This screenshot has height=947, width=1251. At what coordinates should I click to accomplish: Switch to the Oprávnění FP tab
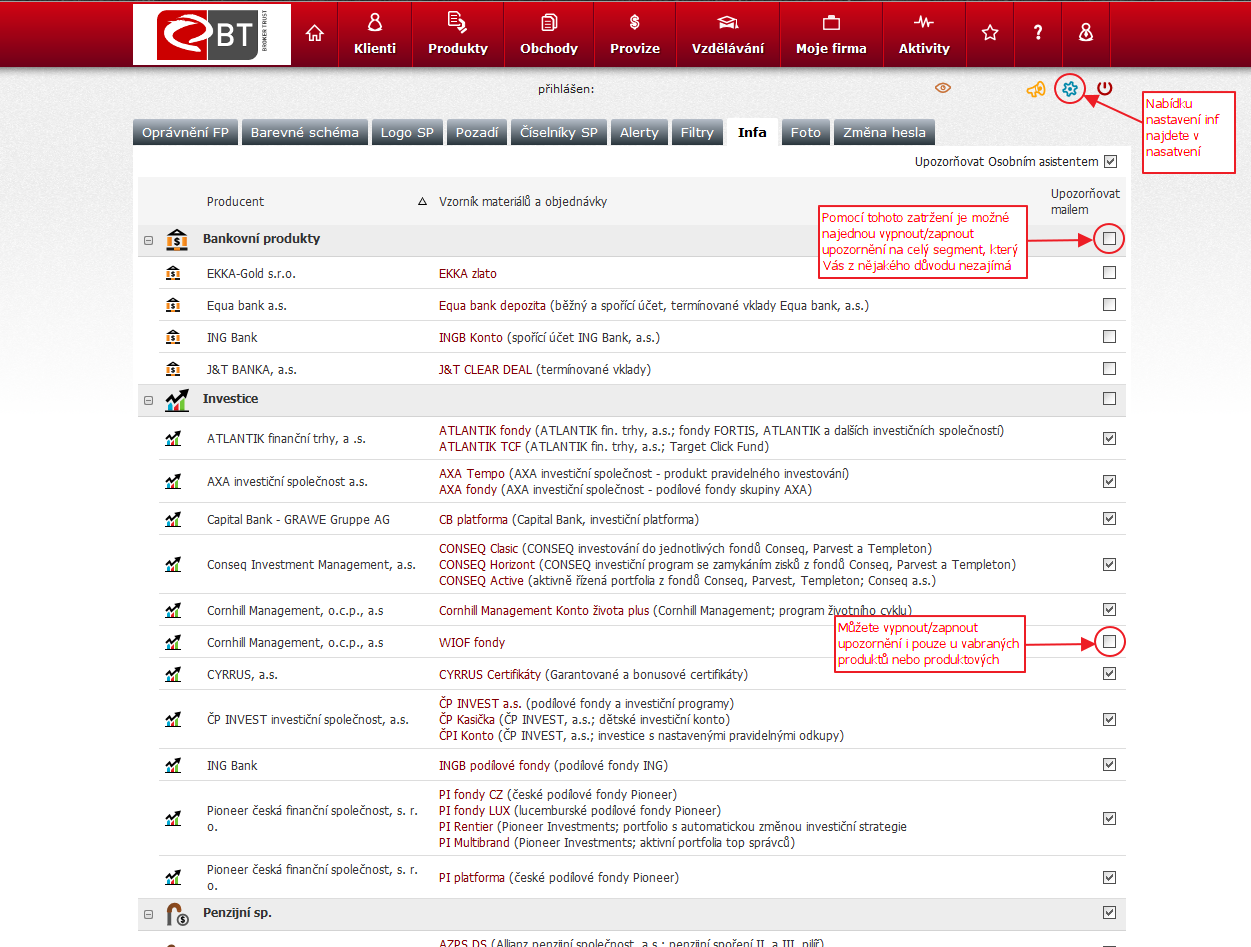click(186, 133)
